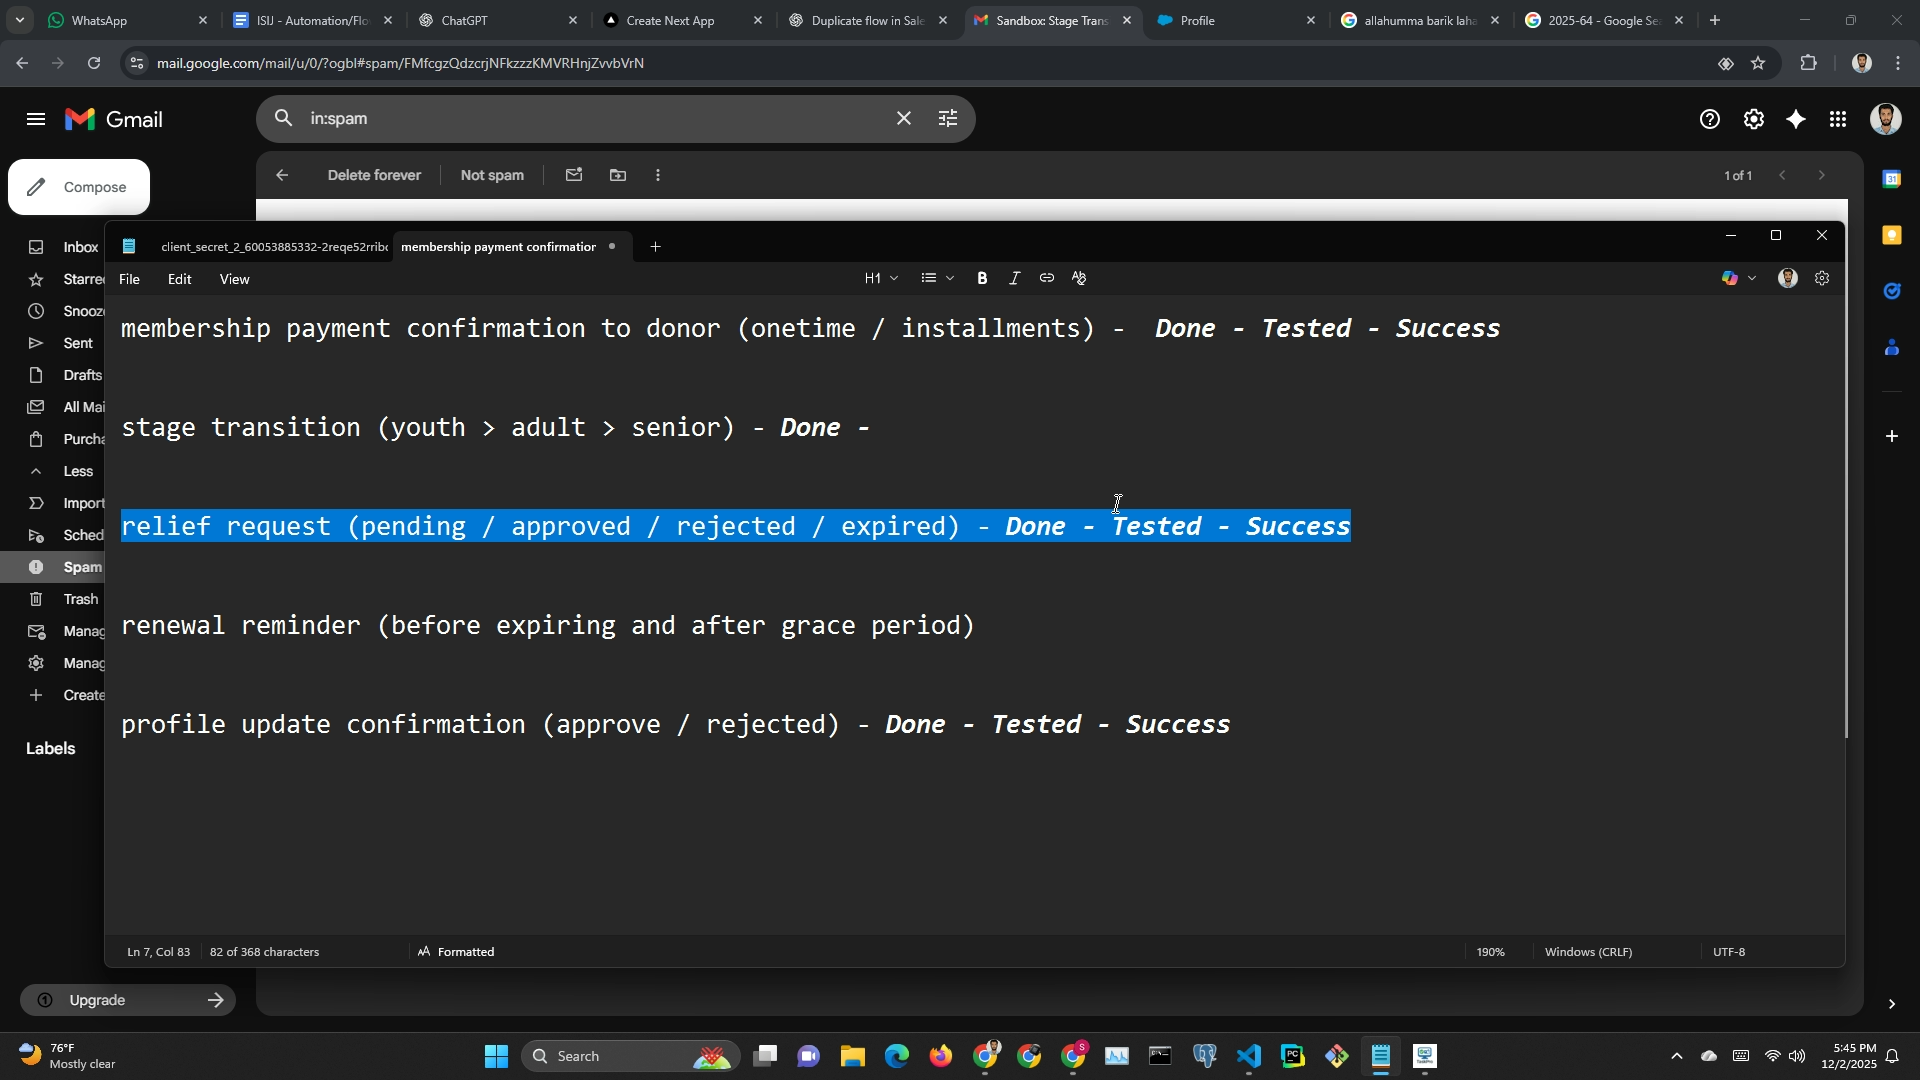Click the Not spam button
This screenshot has height=1080, width=1920.
492,175
